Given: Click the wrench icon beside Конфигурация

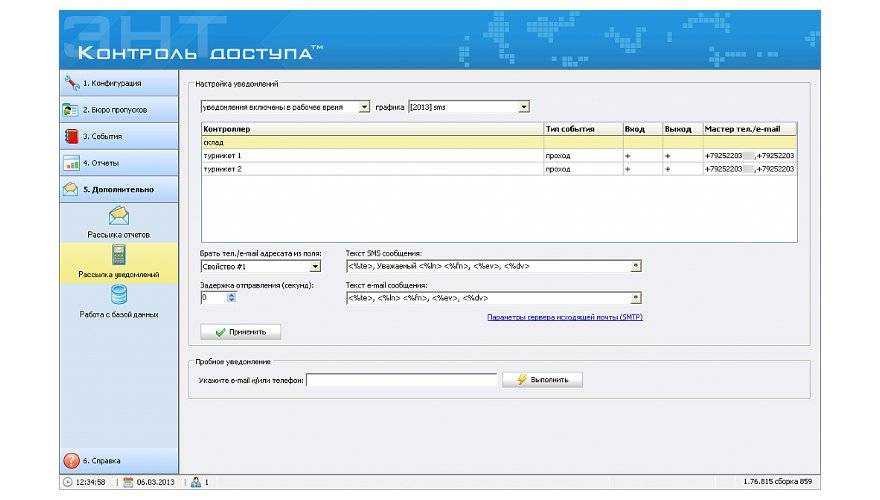Looking at the screenshot, I should (x=71, y=83).
